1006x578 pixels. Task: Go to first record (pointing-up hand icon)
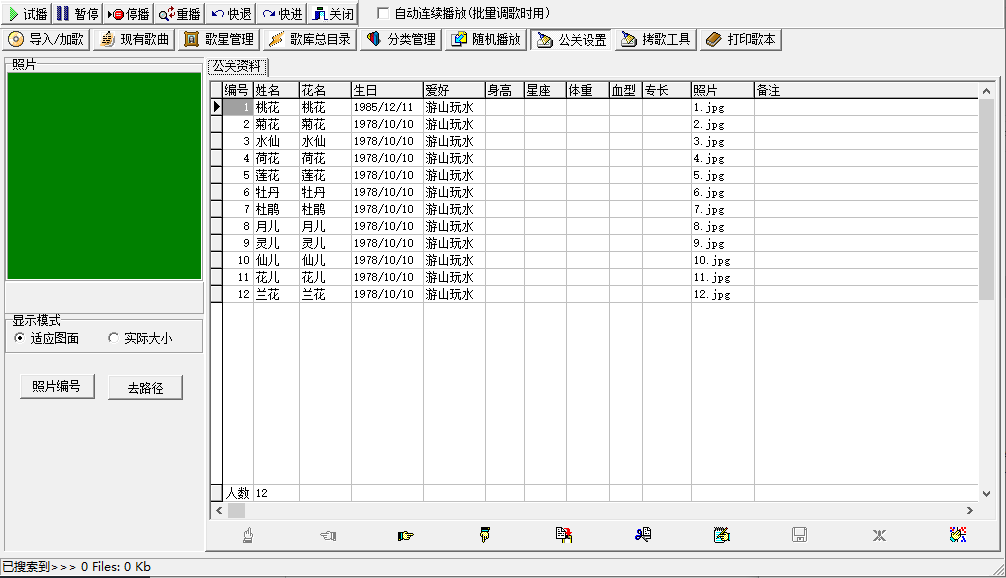pyautogui.click(x=248, y=535)
